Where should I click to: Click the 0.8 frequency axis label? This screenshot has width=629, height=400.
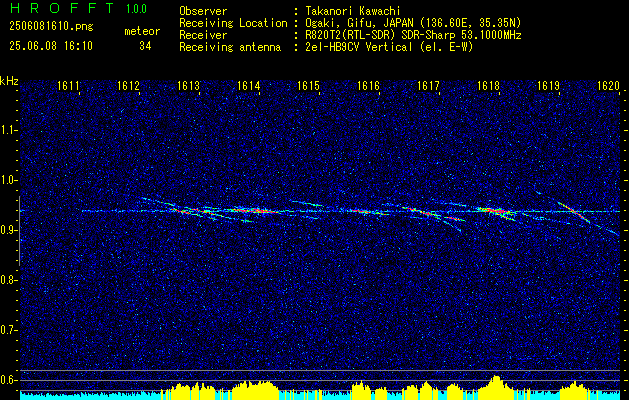(x=9, y=280)
